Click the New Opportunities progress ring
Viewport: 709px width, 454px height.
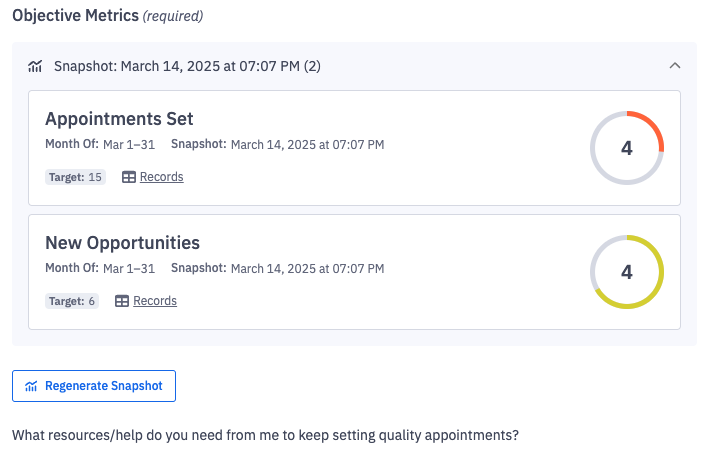[x=627, y=272]
